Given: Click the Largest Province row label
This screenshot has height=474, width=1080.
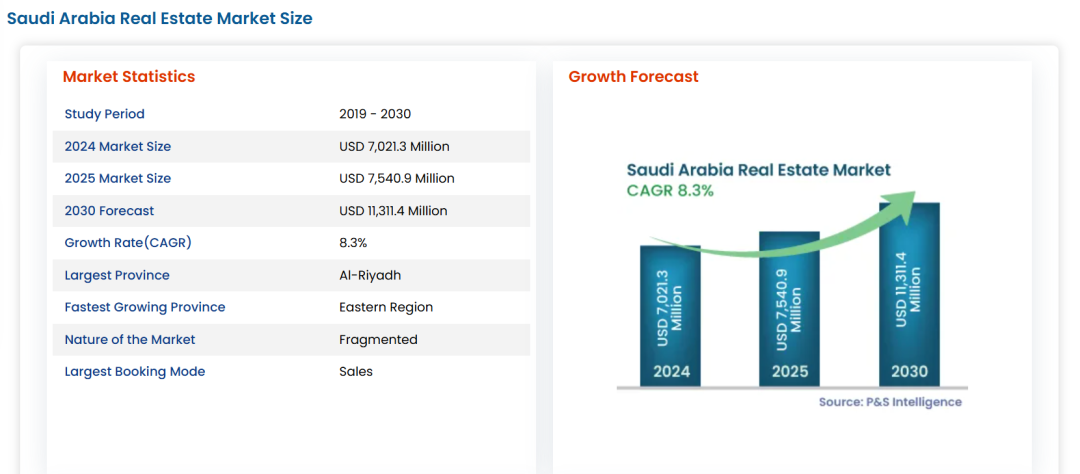Looking at the screenshot, I should (x=117, y=275).
